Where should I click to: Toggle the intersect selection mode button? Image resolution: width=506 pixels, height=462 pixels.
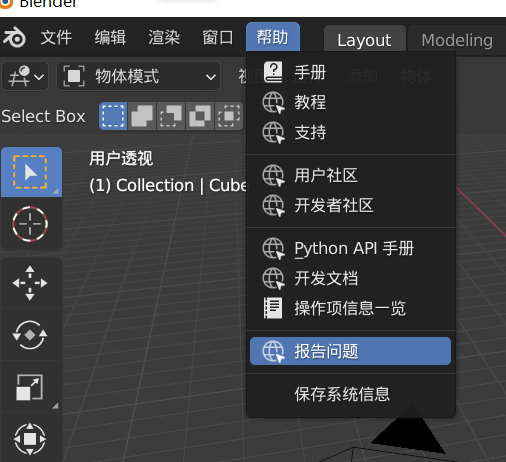click(229, 116)
